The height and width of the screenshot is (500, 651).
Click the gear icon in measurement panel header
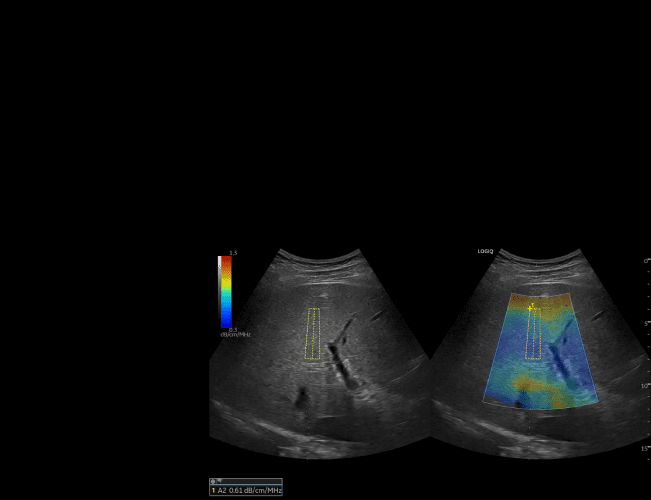(213, 481)
